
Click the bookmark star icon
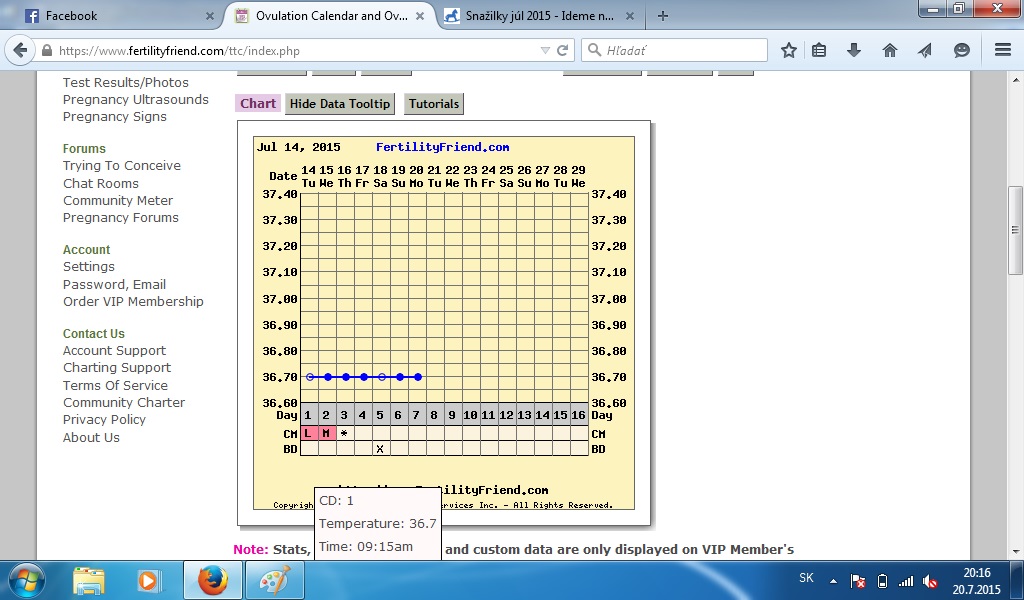(789, 50)
